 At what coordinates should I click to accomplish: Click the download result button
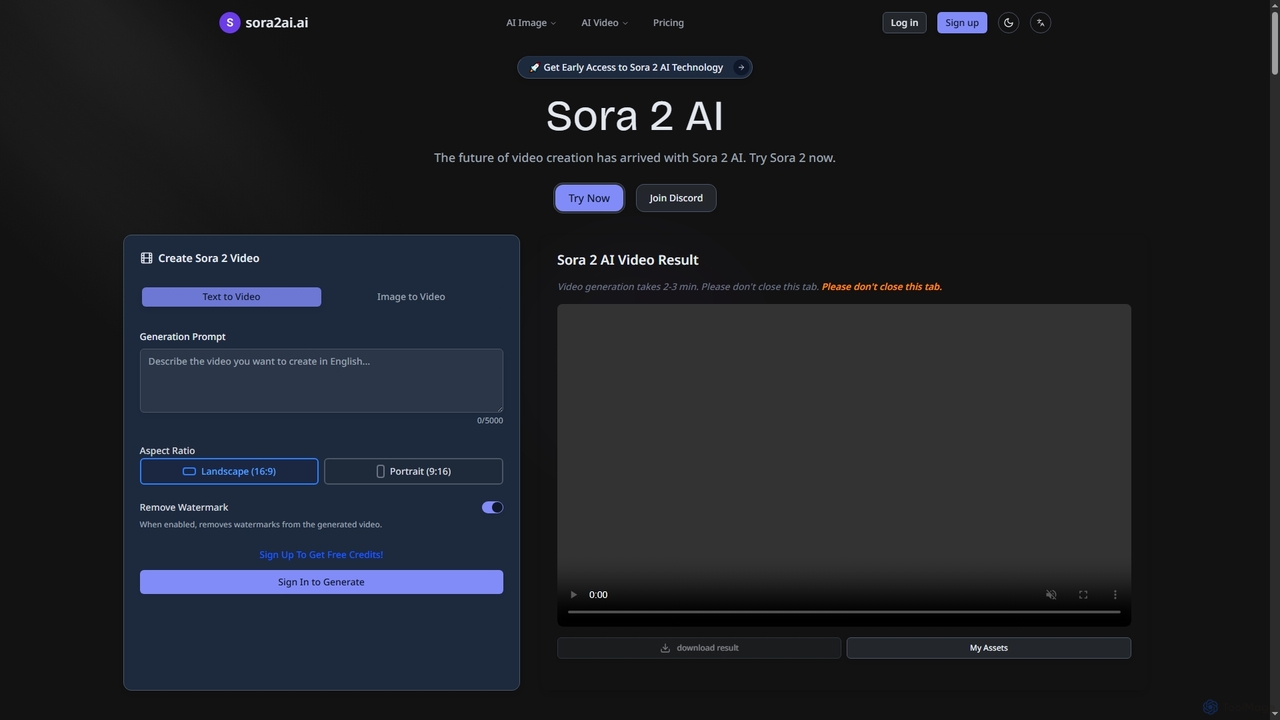[x=699, y=648]
